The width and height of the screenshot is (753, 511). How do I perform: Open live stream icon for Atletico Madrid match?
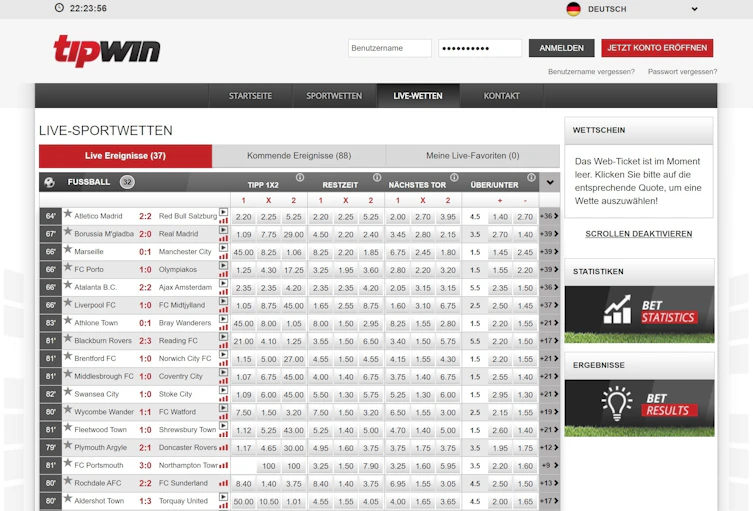tap(224, 211)
